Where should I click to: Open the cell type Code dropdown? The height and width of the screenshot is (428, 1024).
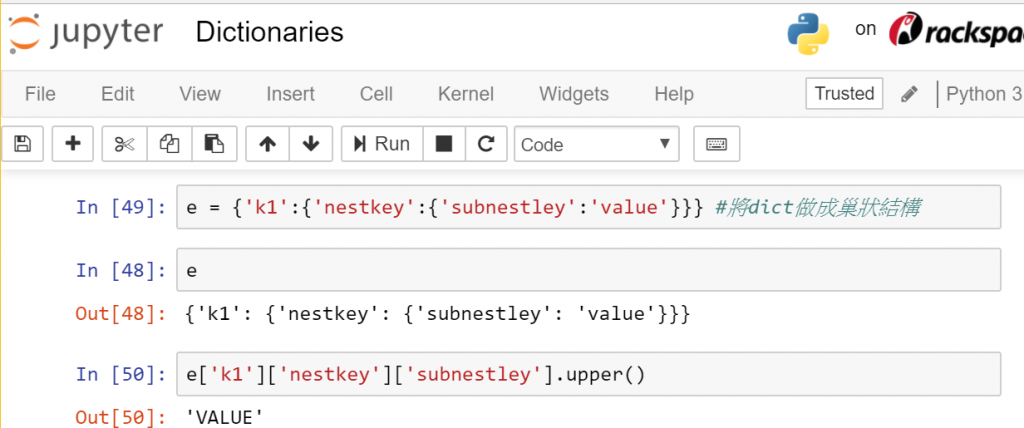(x=596, y=144)
